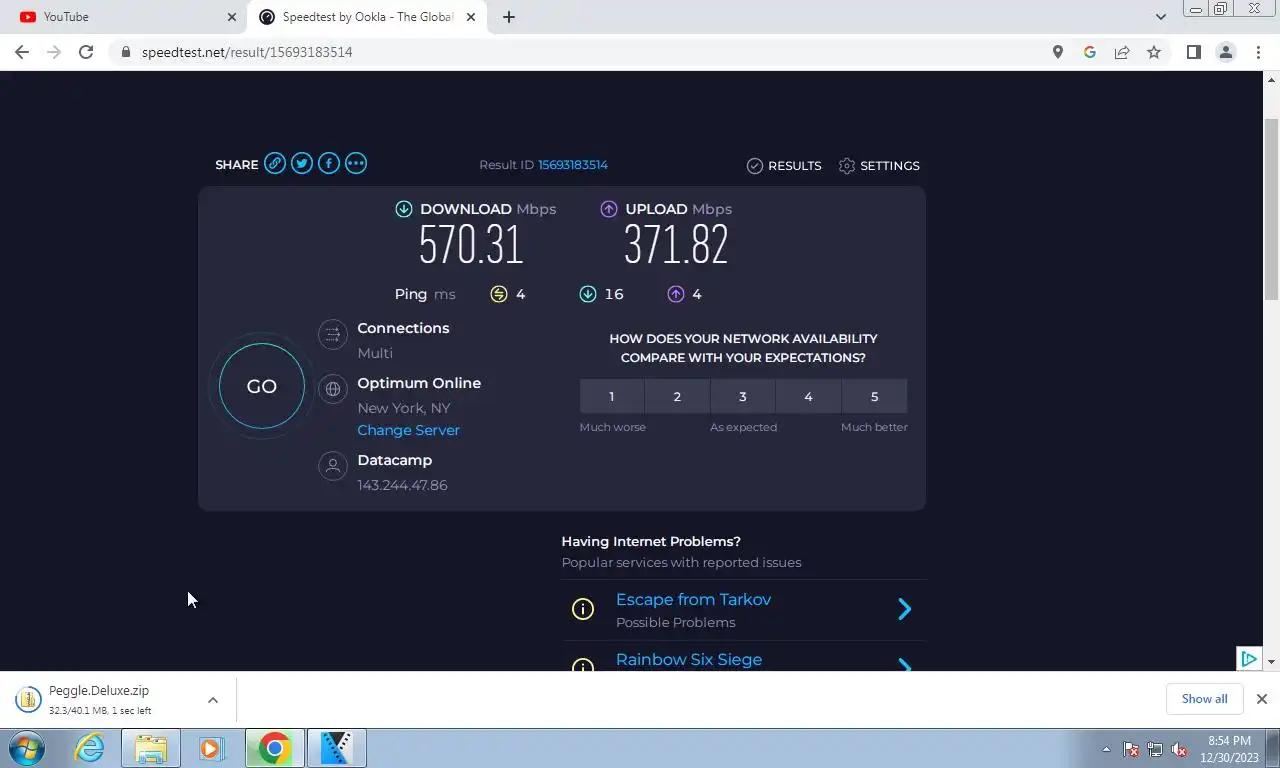Image resolution: width=1280 pixels, height=768 pixels.
Task: Click the idle ping latency icon
Action: point(499,294)
